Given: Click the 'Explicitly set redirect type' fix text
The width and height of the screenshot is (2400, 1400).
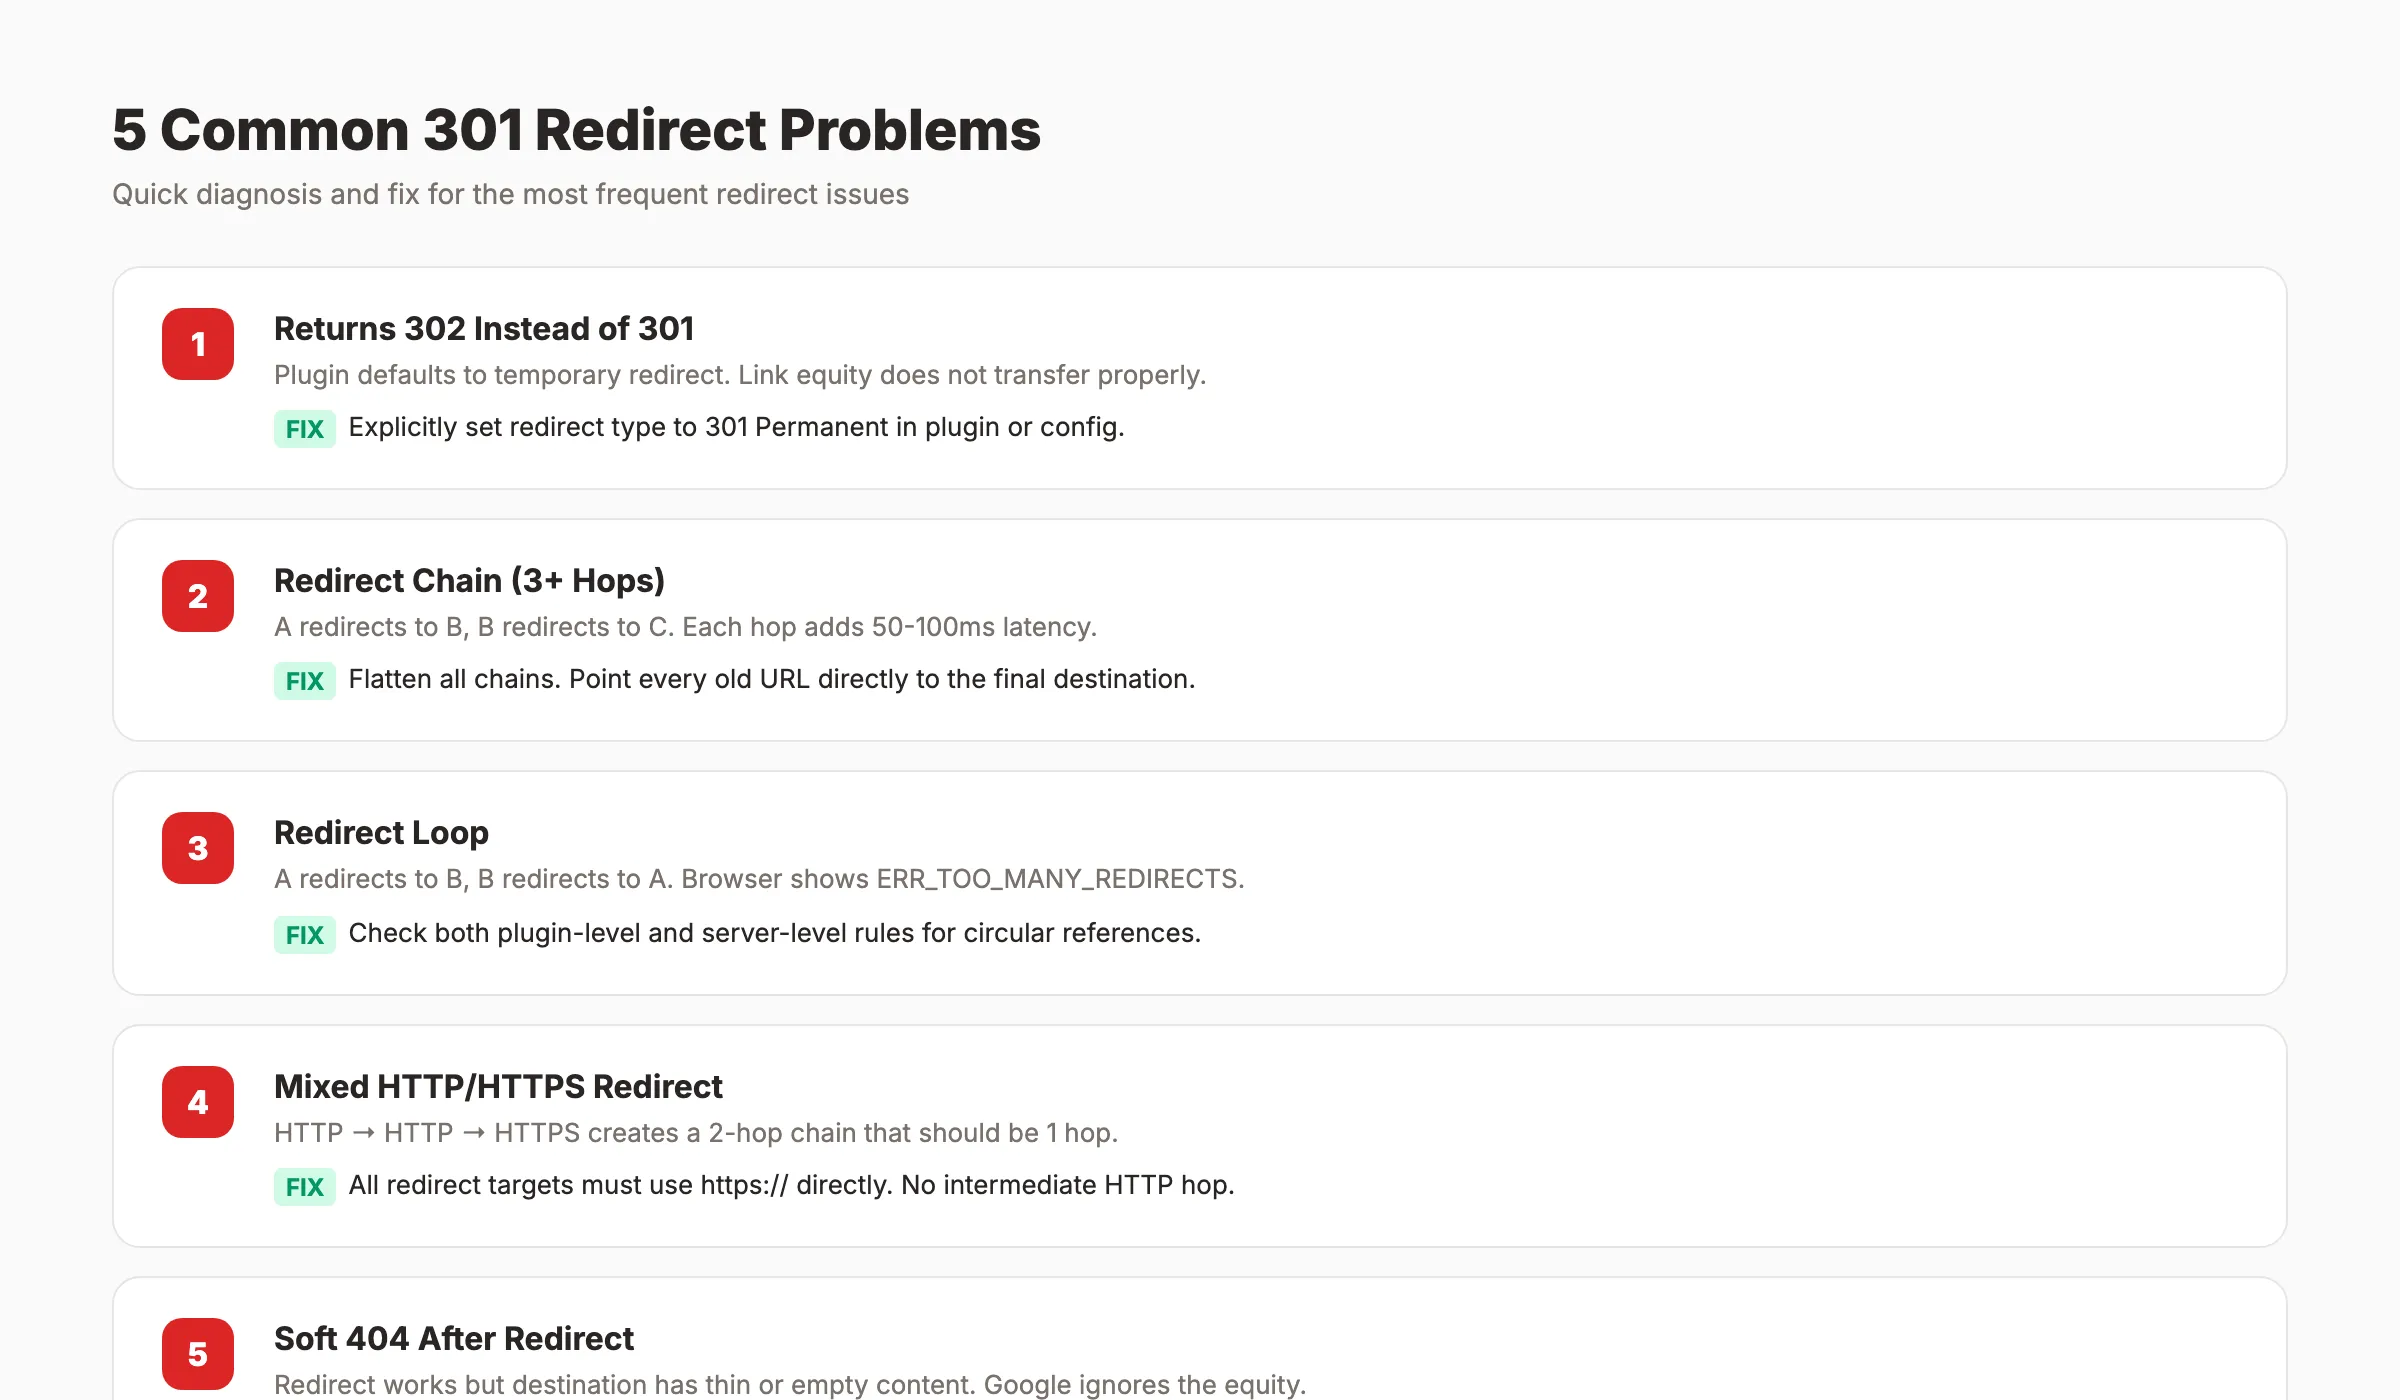Looking at the screenshot, I should coord(736,427).
